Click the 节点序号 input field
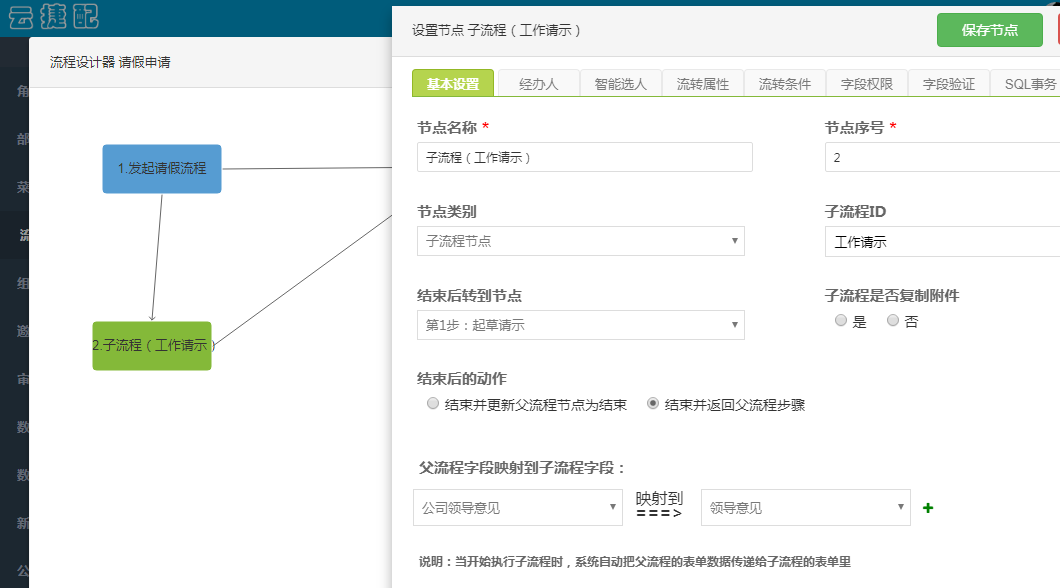 940,157
